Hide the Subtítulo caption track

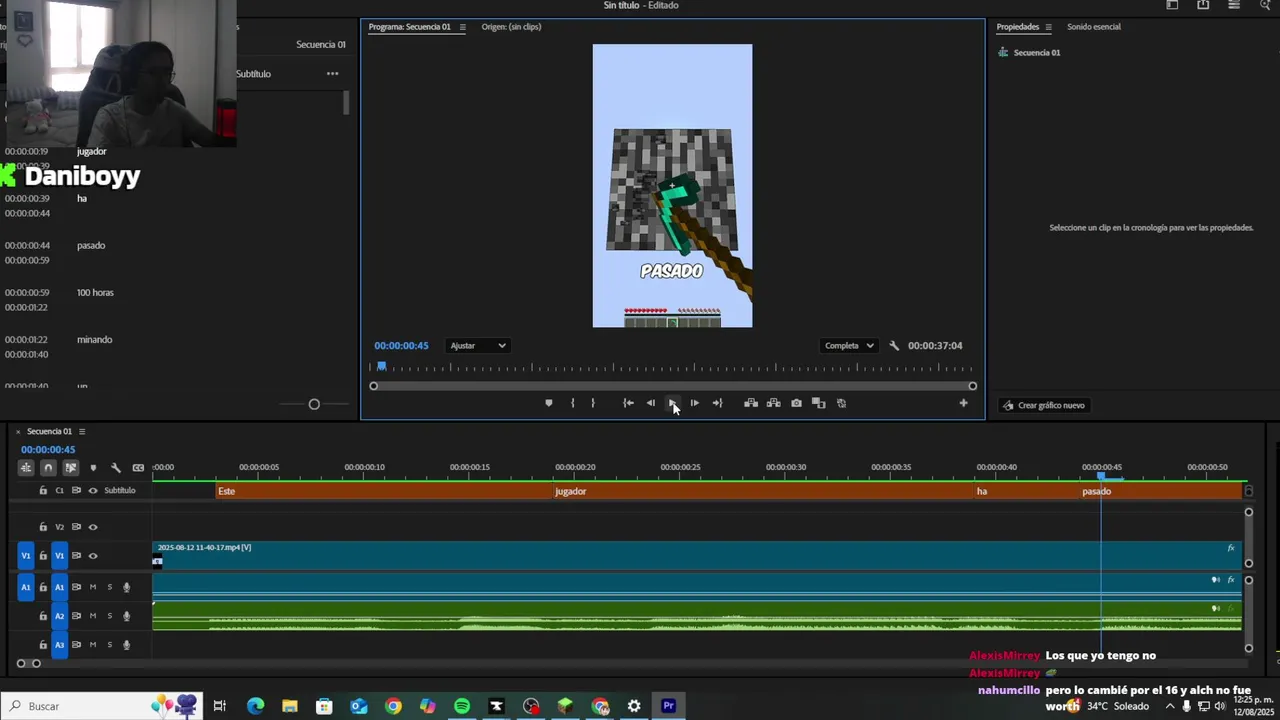[93, 491]
